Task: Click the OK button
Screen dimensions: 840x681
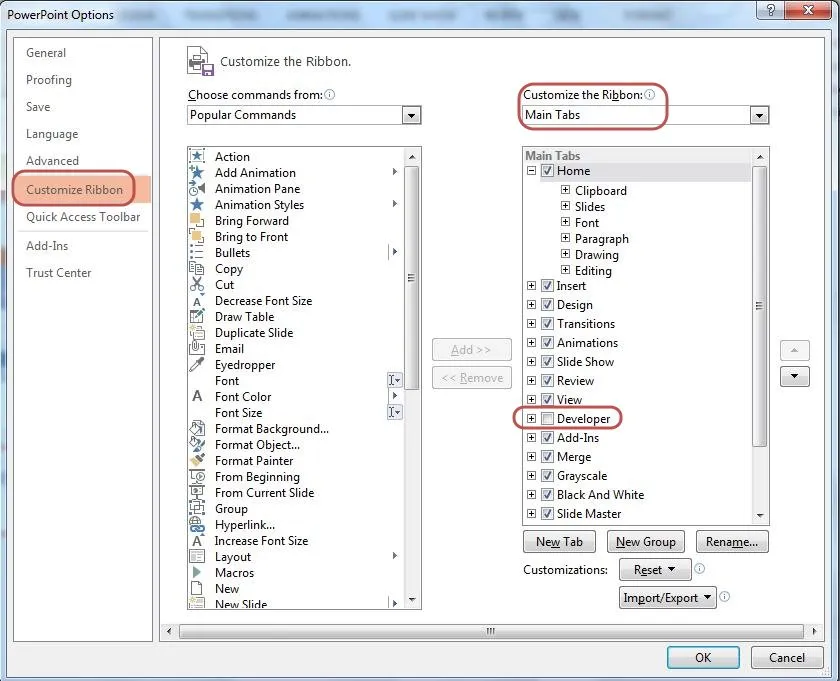Action: point(703,657)
